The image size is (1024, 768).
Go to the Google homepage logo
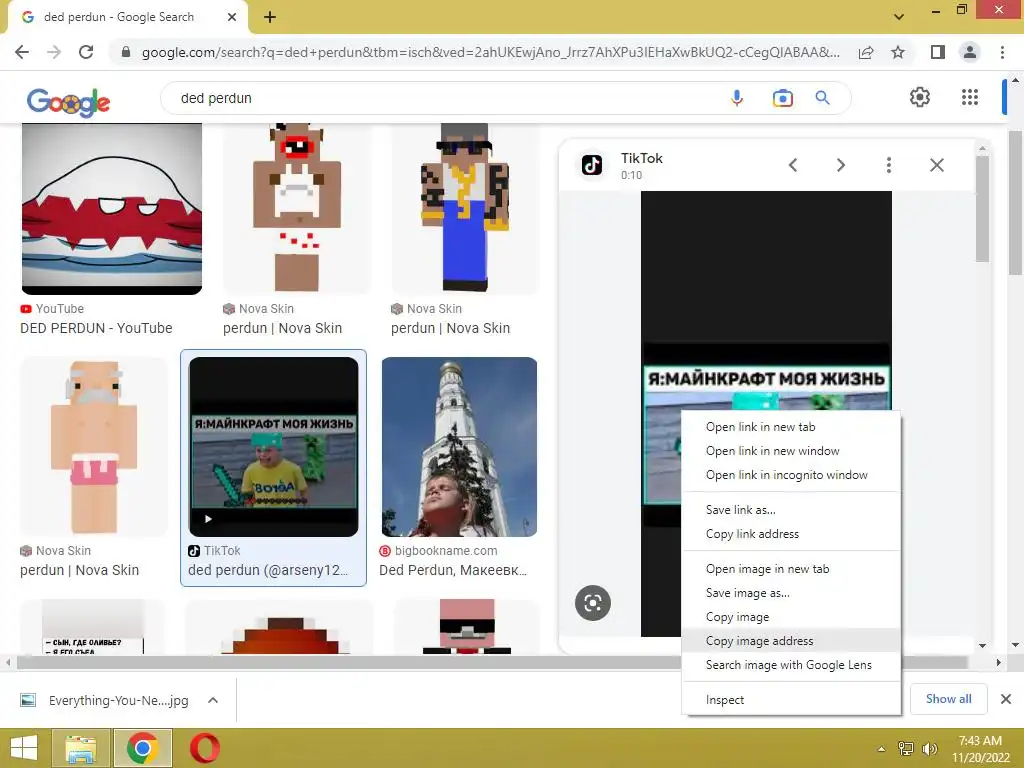[x=69, y=101]
